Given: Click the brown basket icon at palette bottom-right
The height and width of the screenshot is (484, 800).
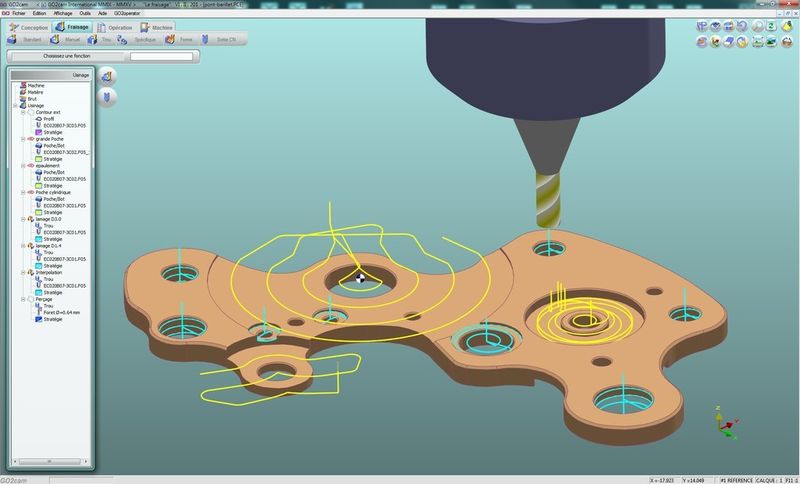Looking at the screenshot, I should coord(786,42).
